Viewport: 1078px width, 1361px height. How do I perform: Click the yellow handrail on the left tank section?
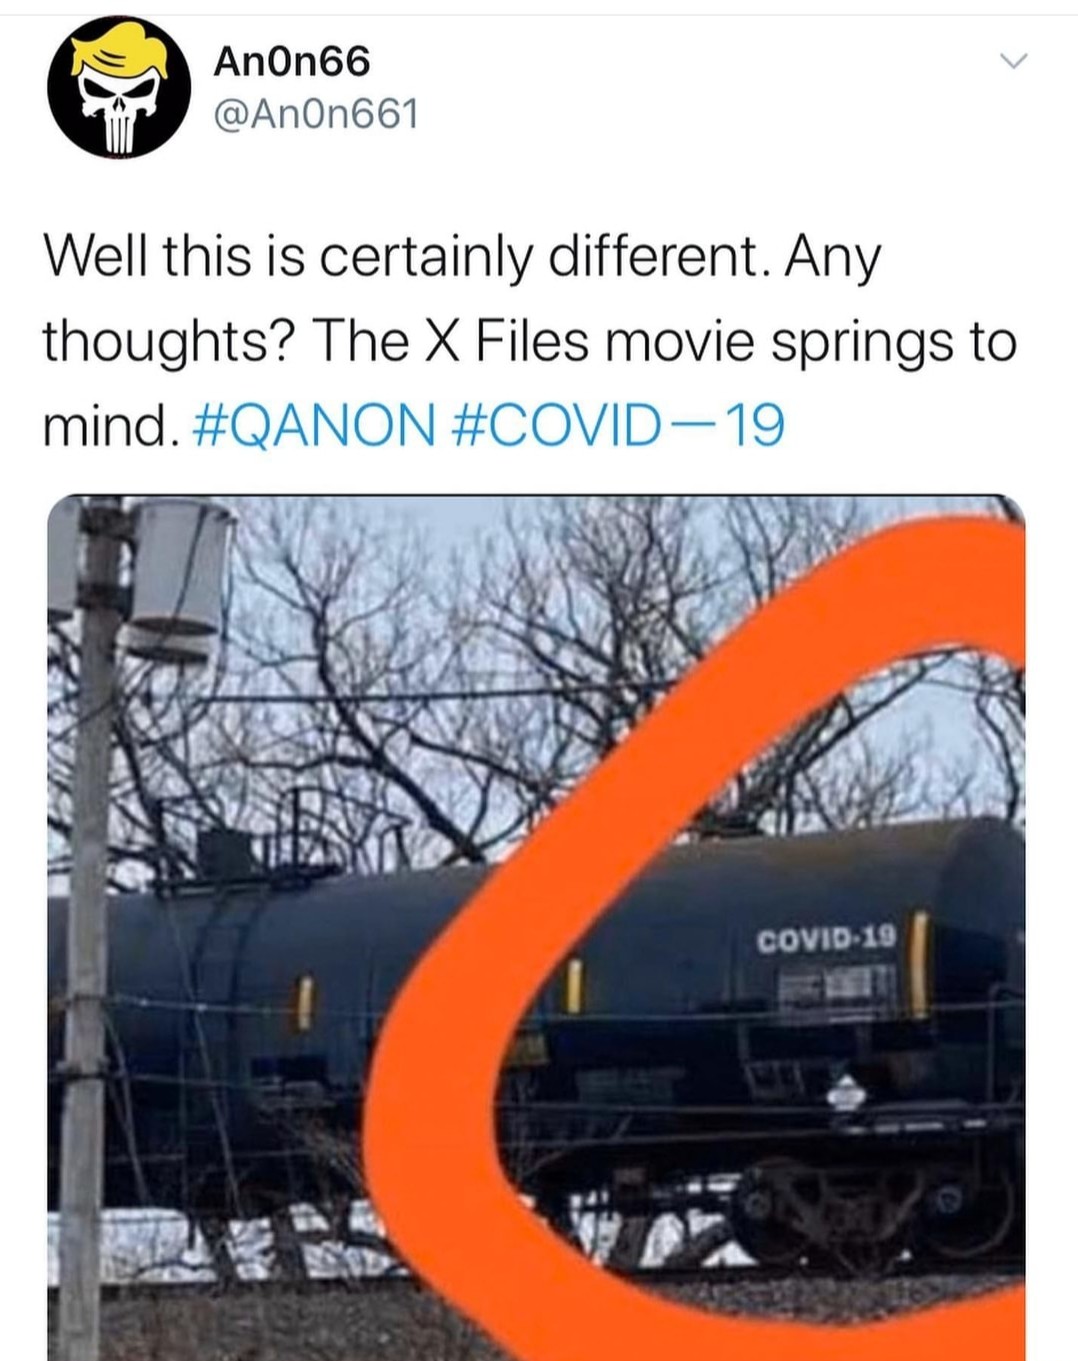pos(304,1003)
